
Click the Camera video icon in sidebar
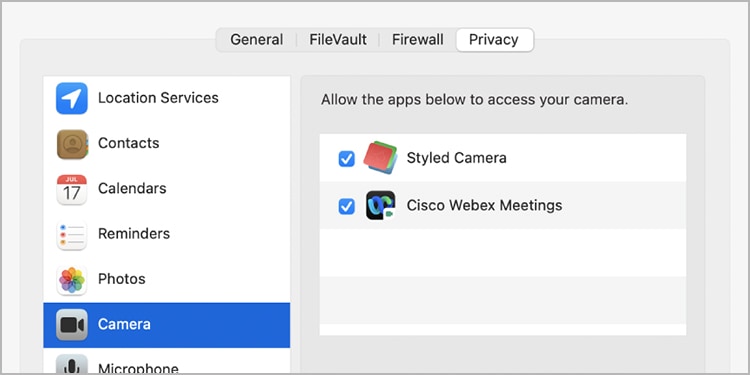(72, 325)
